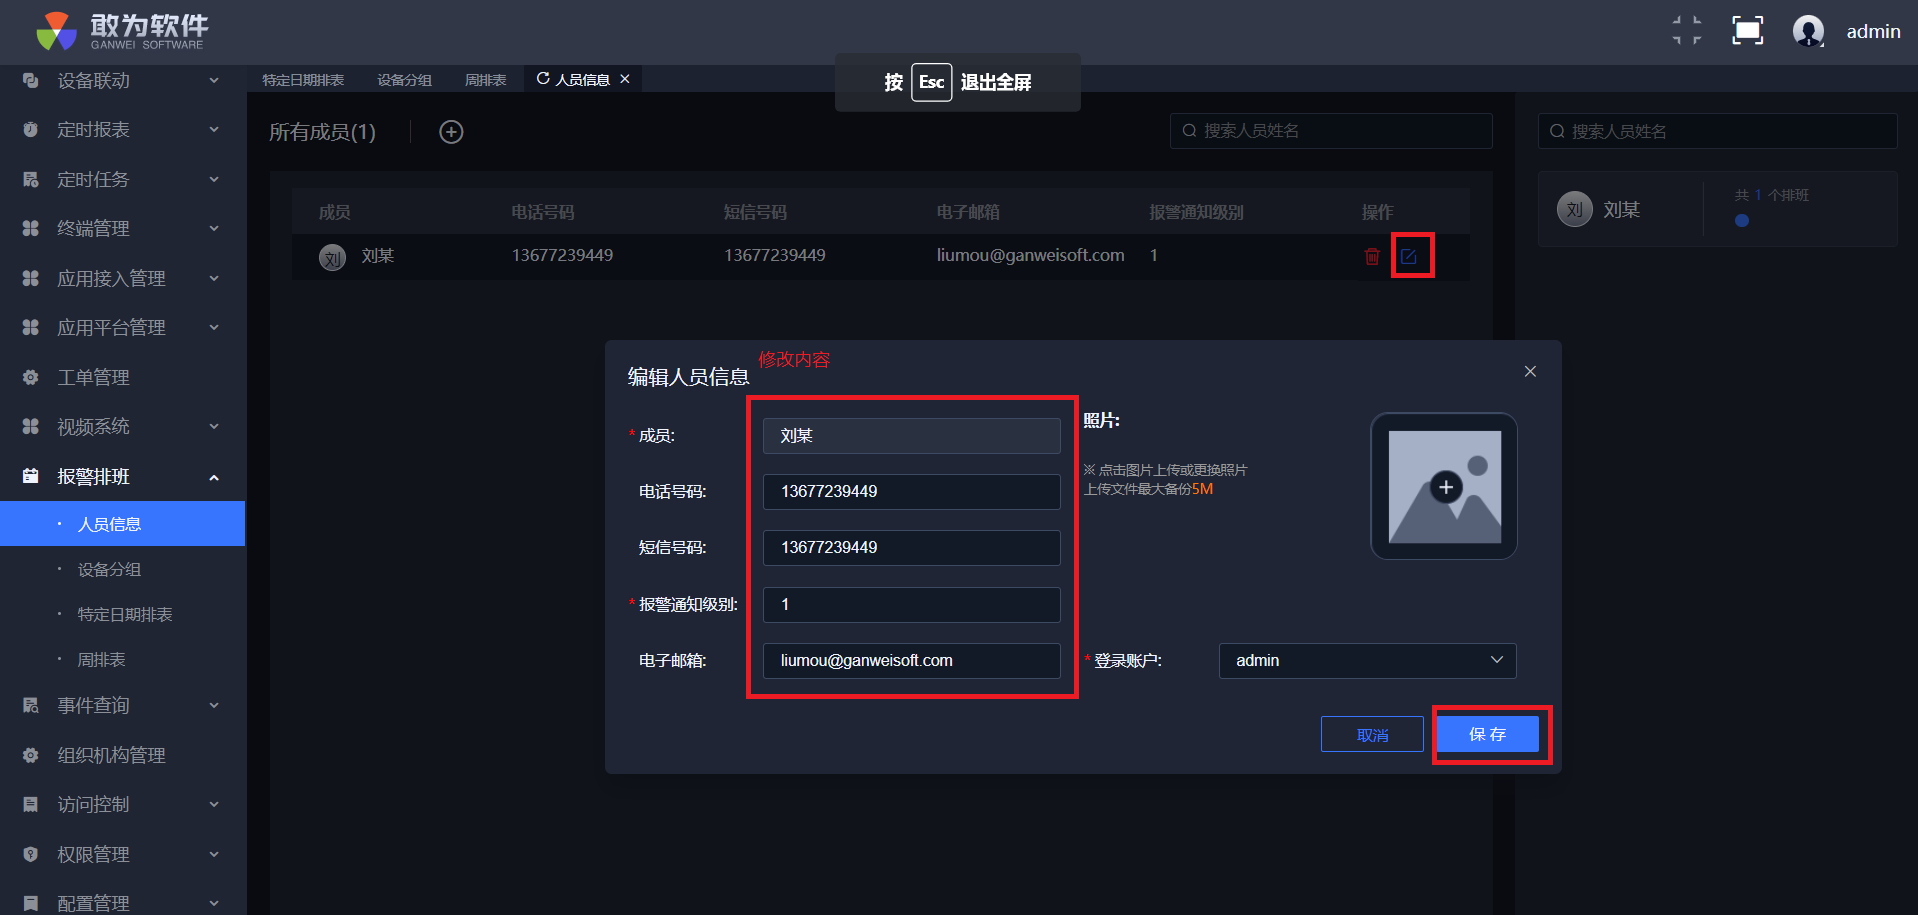Screen dimensions: 1918x915
Task: Click the 报警排班 calendar icon
Action: tap(31, 477)
